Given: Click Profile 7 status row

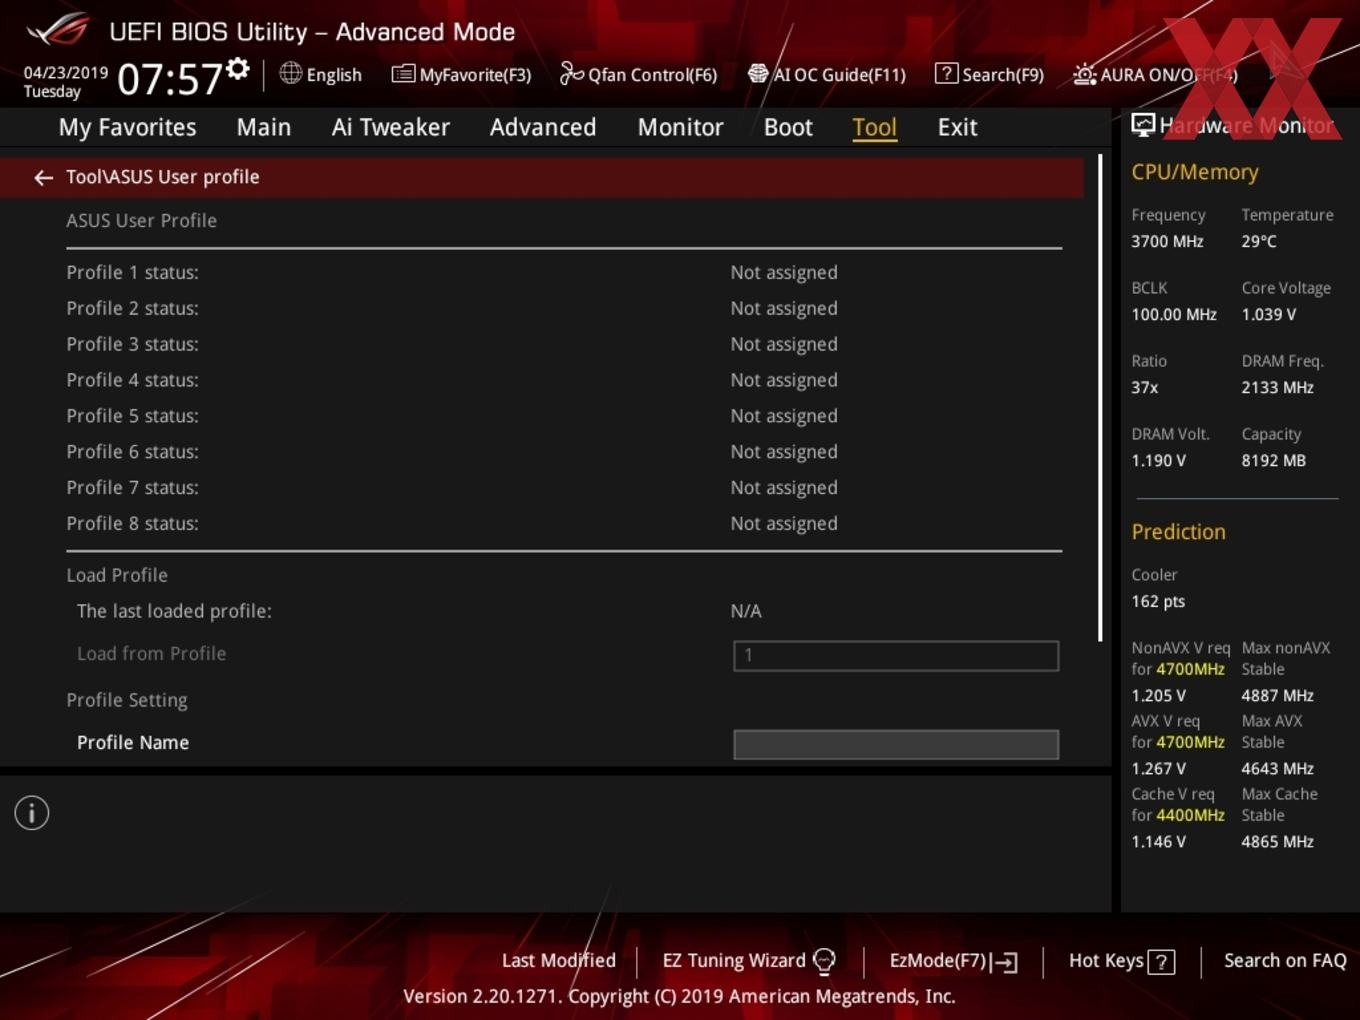Looking at the screenshot, I should (x=564, y=488).
